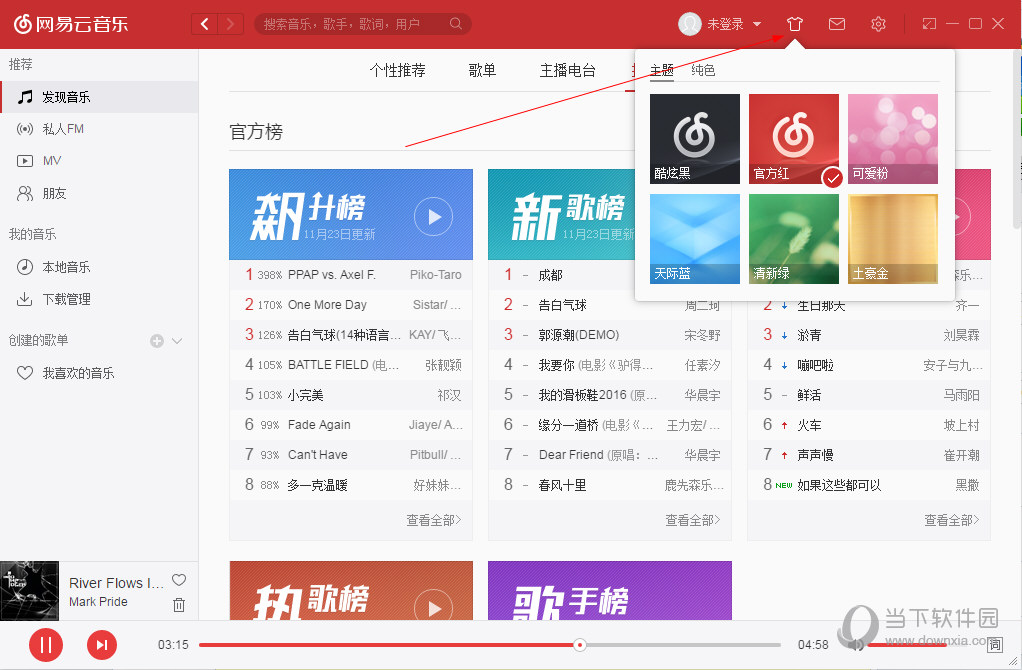Click artist Mark Pride
The height and width of the screenshot is (670, 1022).
98,602
